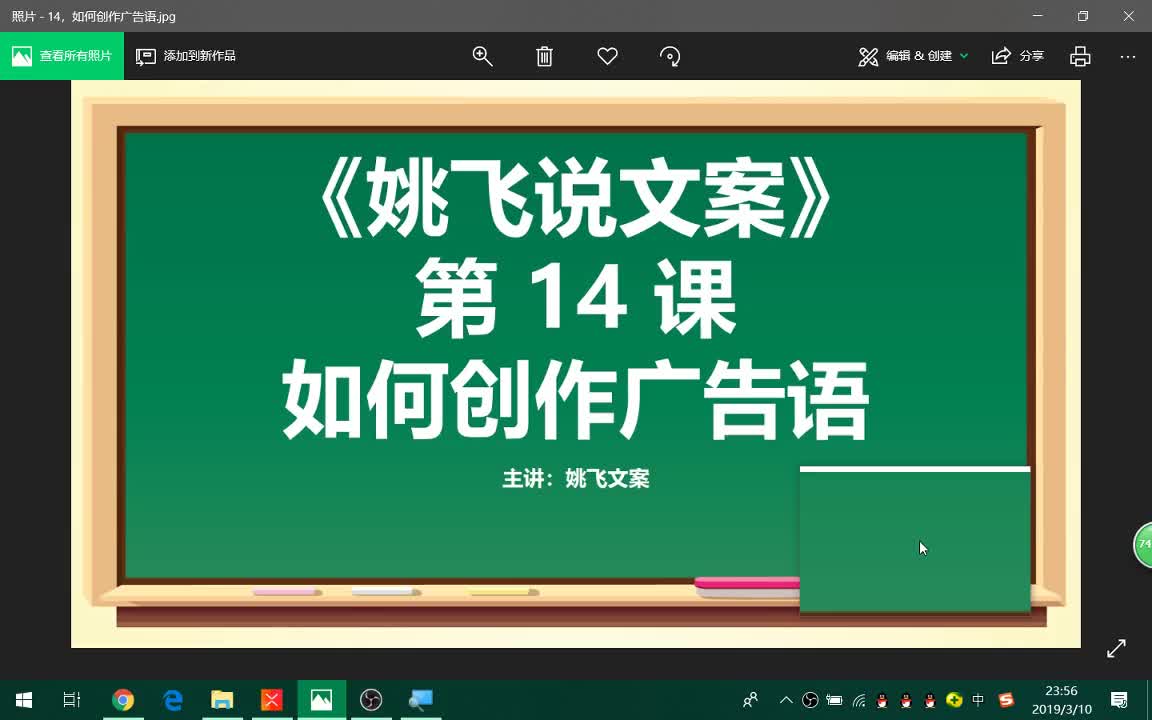Zoom into the photo with the magnifier tool

[x=483, y=56]
